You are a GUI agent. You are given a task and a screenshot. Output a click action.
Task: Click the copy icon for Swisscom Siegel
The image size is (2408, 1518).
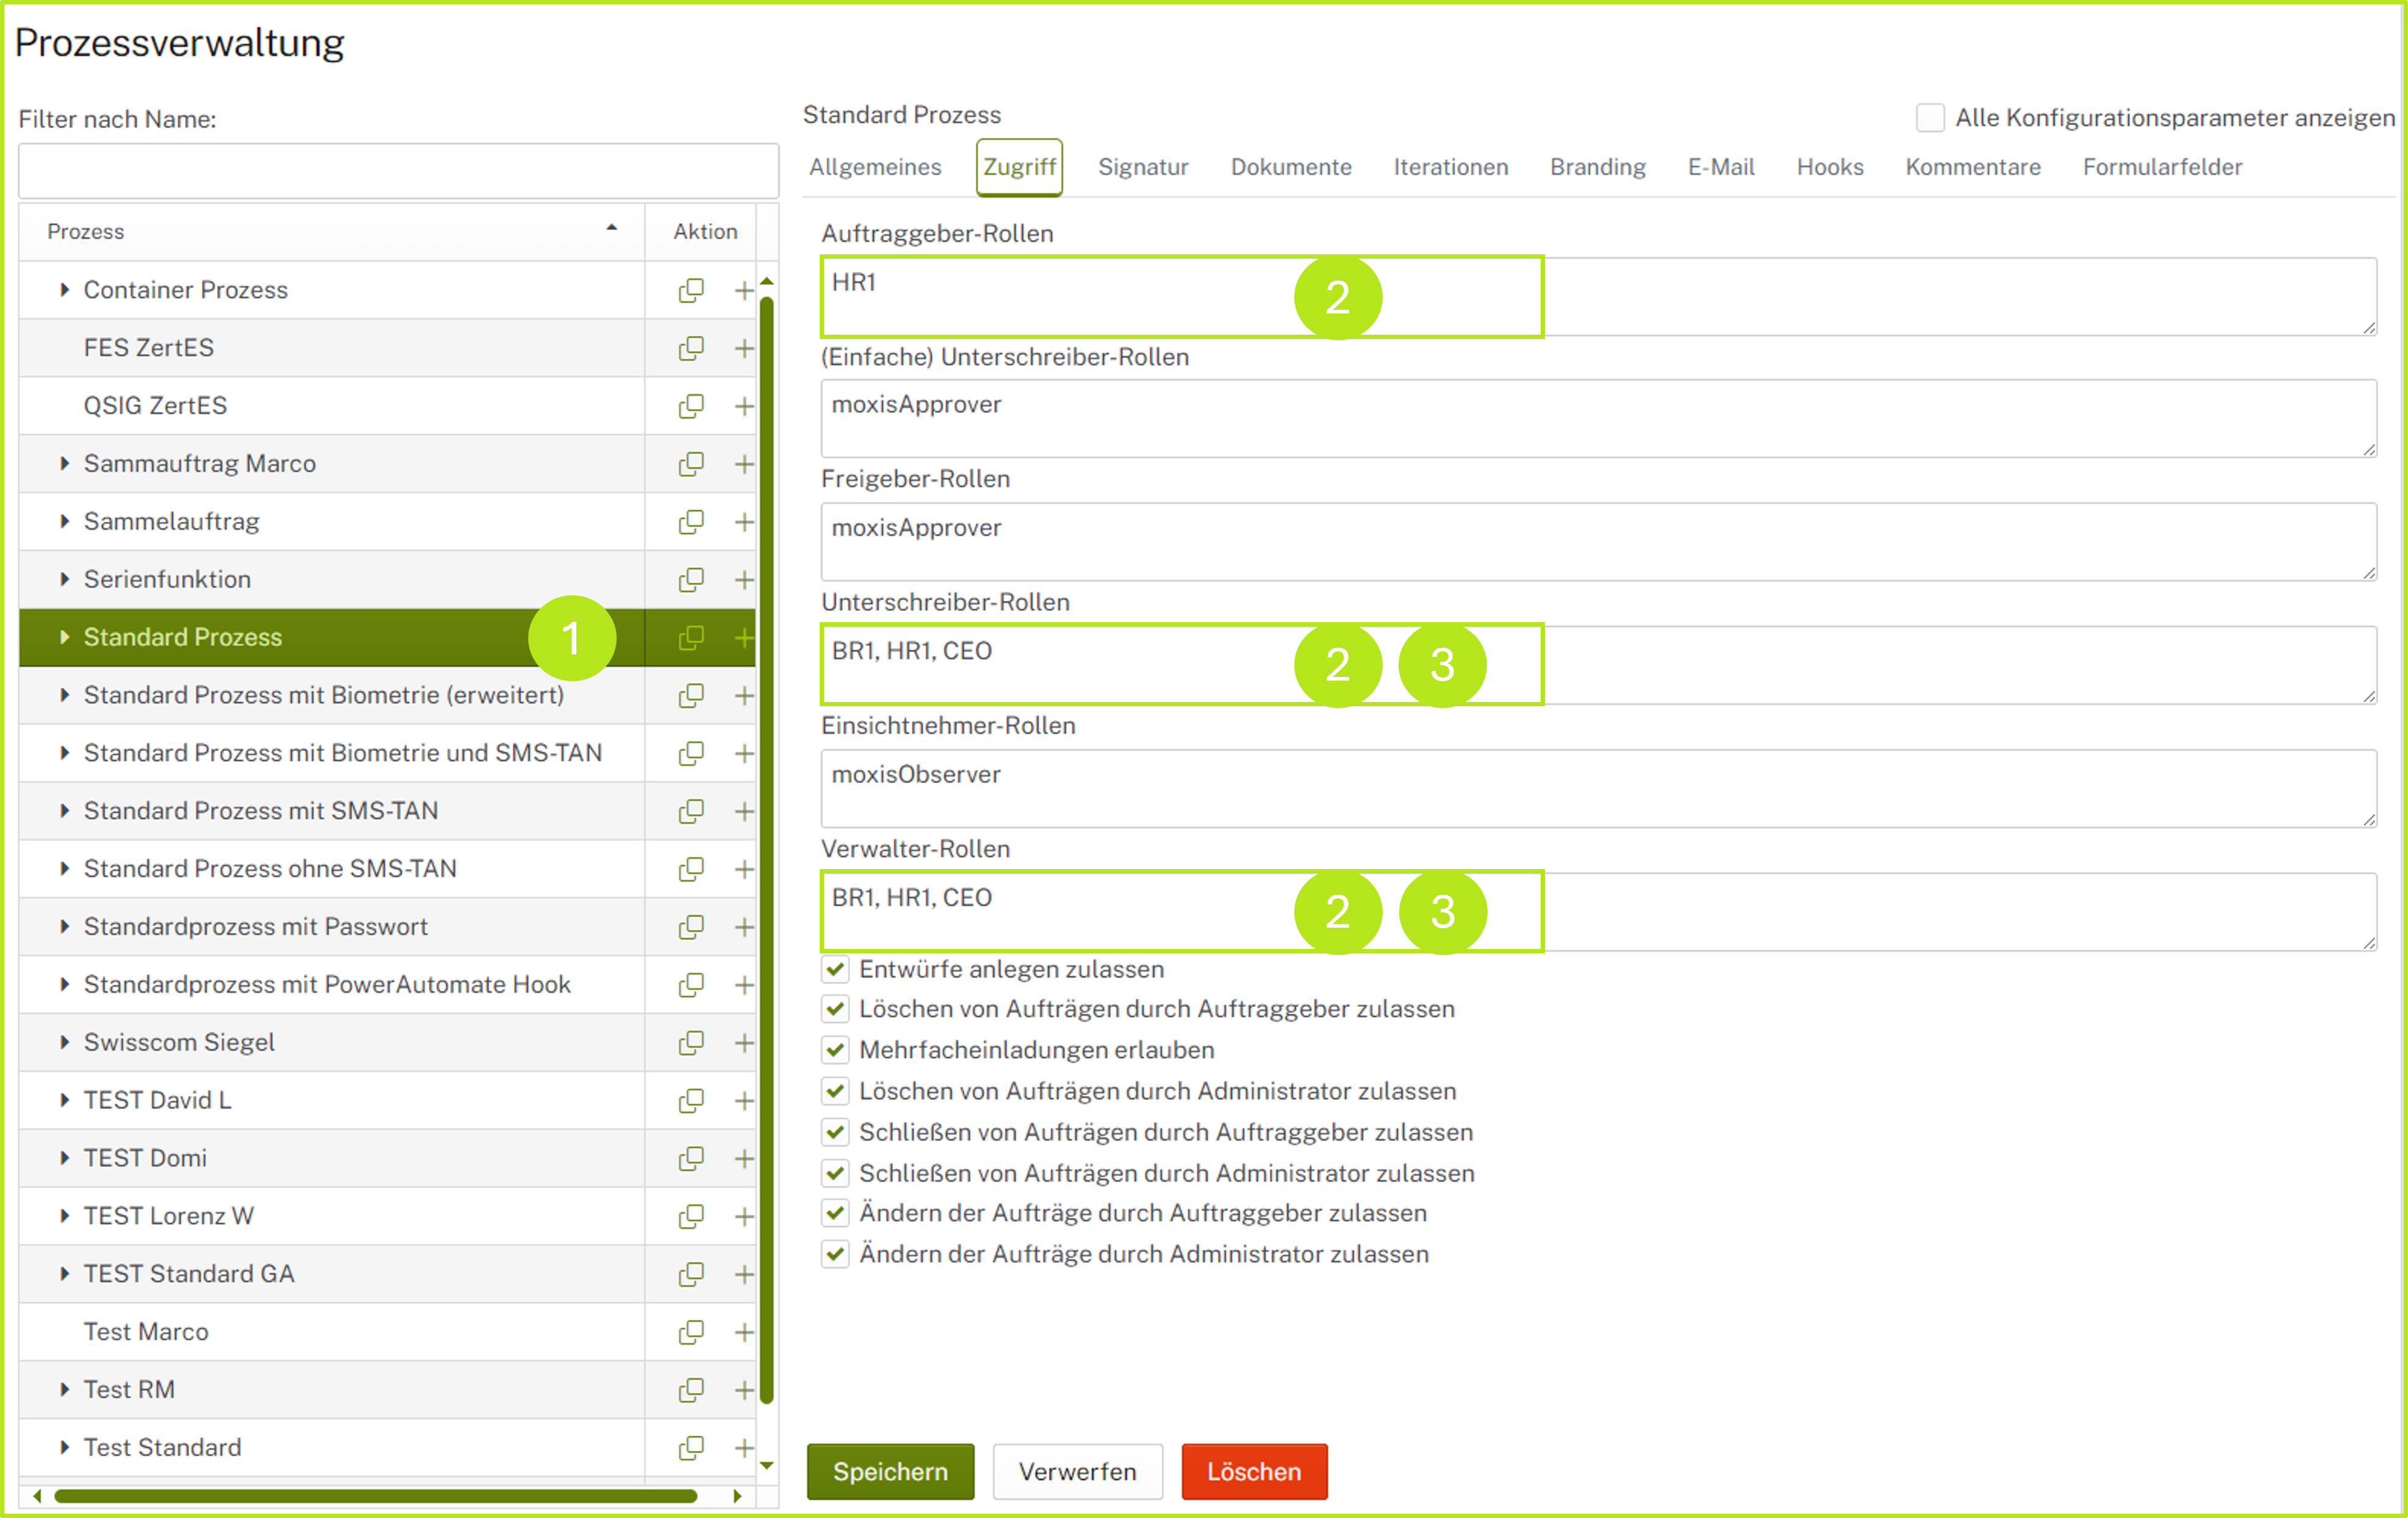coord(691,1043)
